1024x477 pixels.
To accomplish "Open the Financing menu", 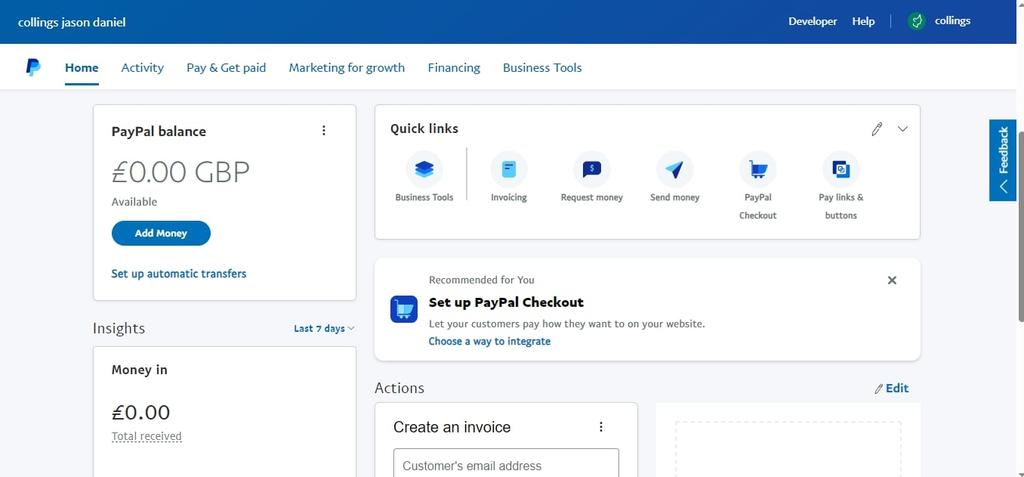I will tap(454, 67).
